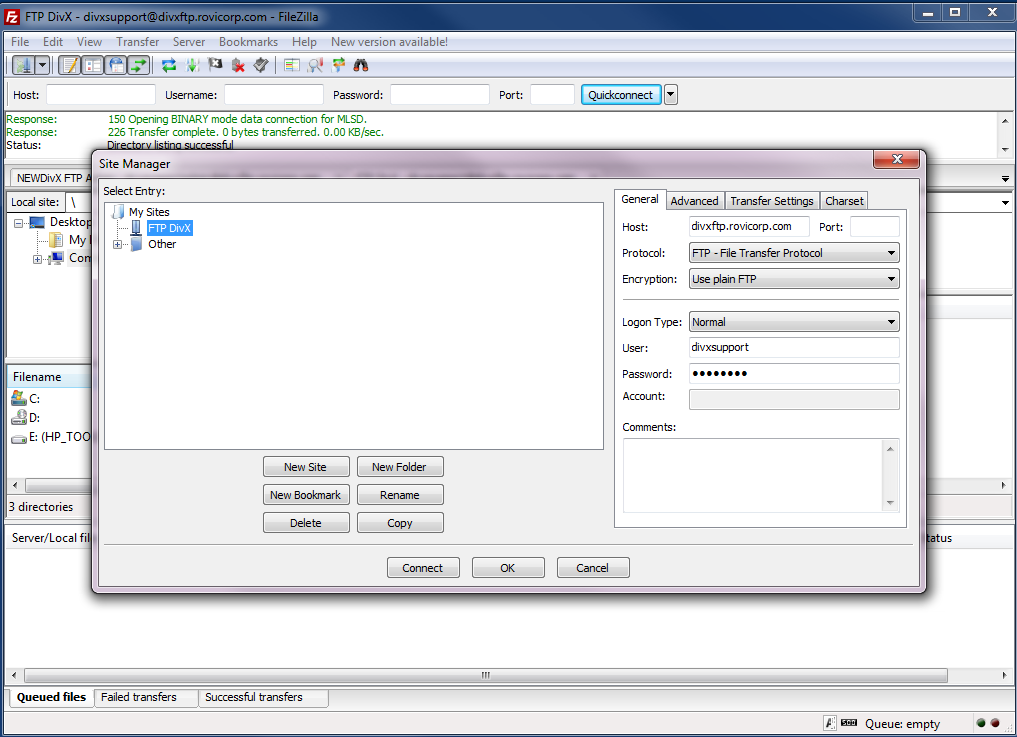The height and width of the screenshot is (737, 1017).
Task: Open the Server menu
Action: (x=189, y=42)
